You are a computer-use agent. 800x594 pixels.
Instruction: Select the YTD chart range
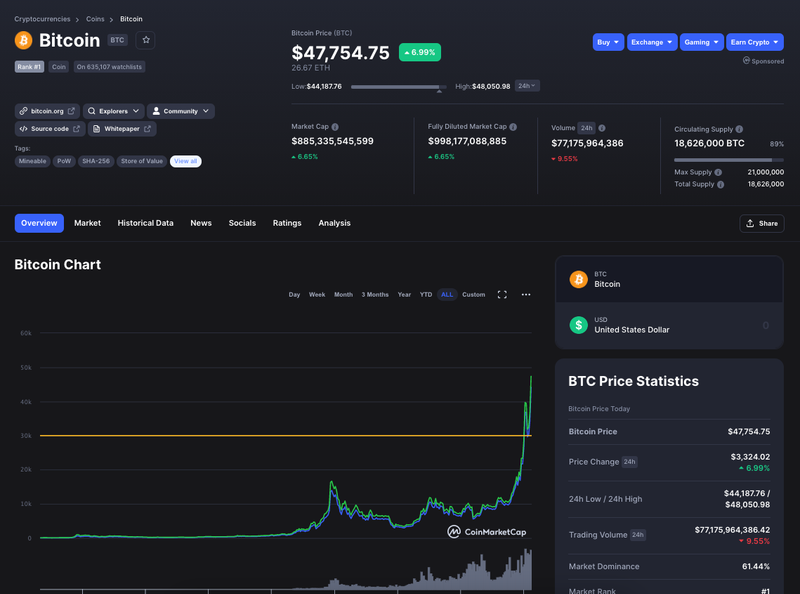click(426, 294)
